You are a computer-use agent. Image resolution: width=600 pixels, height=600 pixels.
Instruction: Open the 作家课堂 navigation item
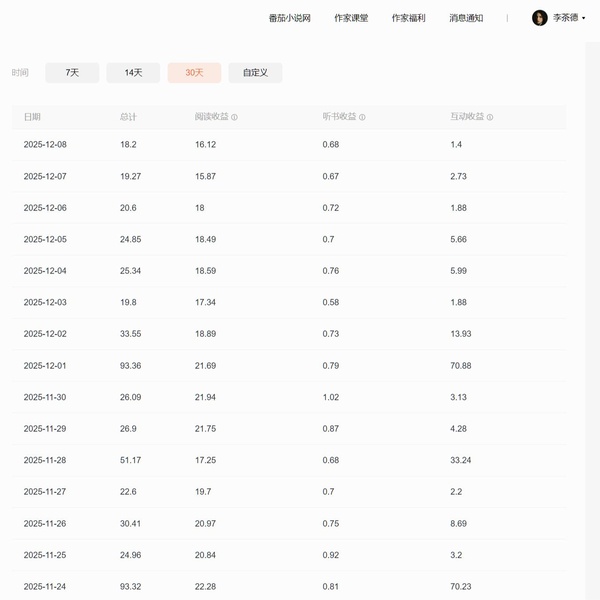(351, 18)
